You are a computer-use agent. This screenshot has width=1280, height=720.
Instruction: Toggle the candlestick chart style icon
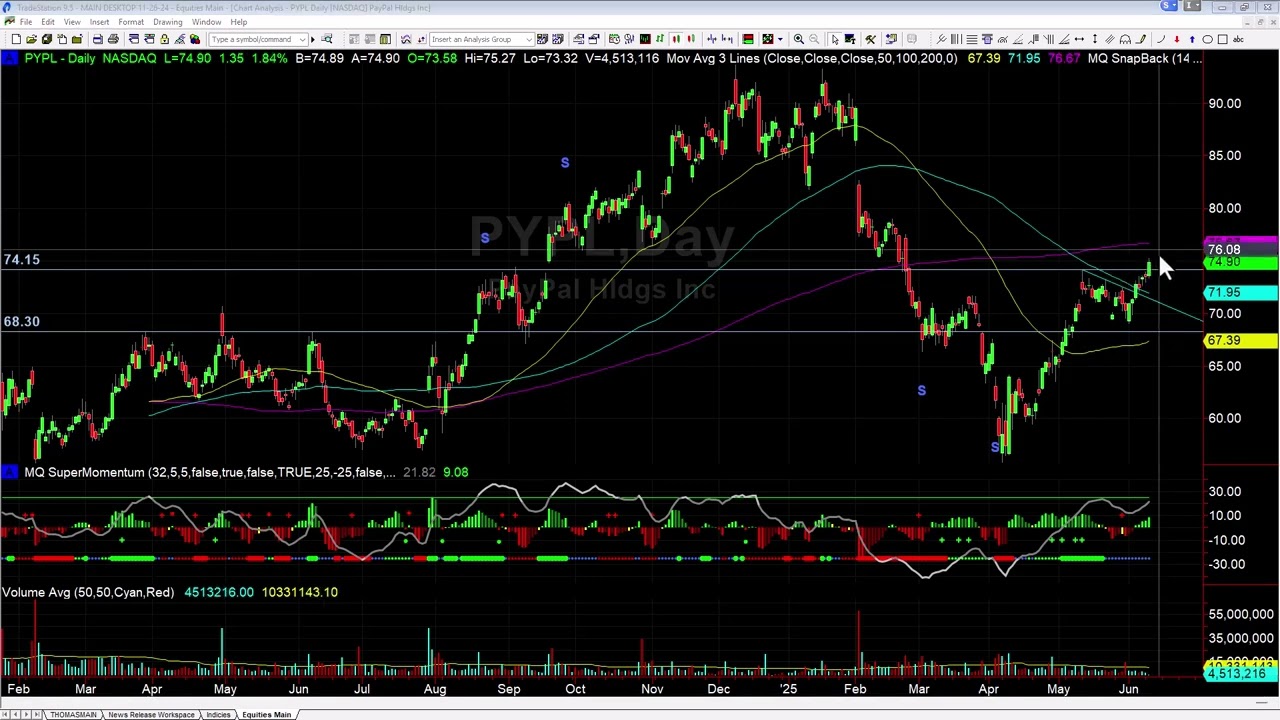click(x=676, y=39)
